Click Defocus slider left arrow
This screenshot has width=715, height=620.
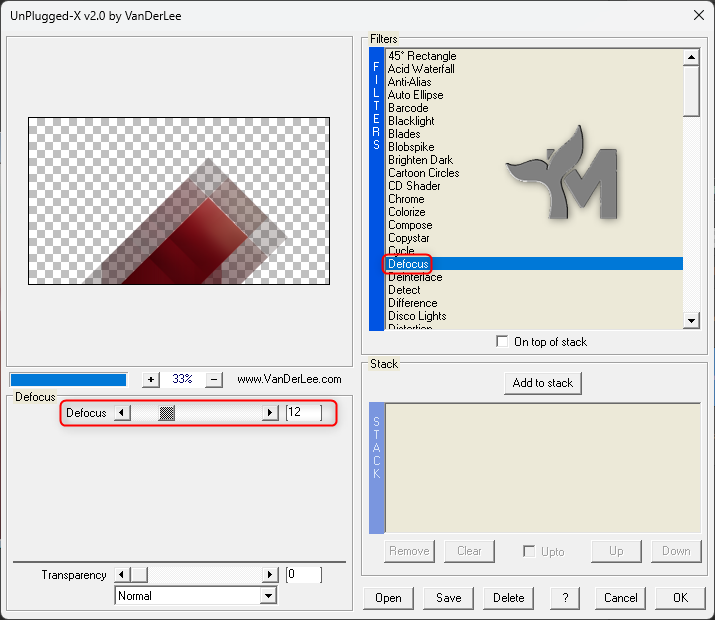click(122, 413)
